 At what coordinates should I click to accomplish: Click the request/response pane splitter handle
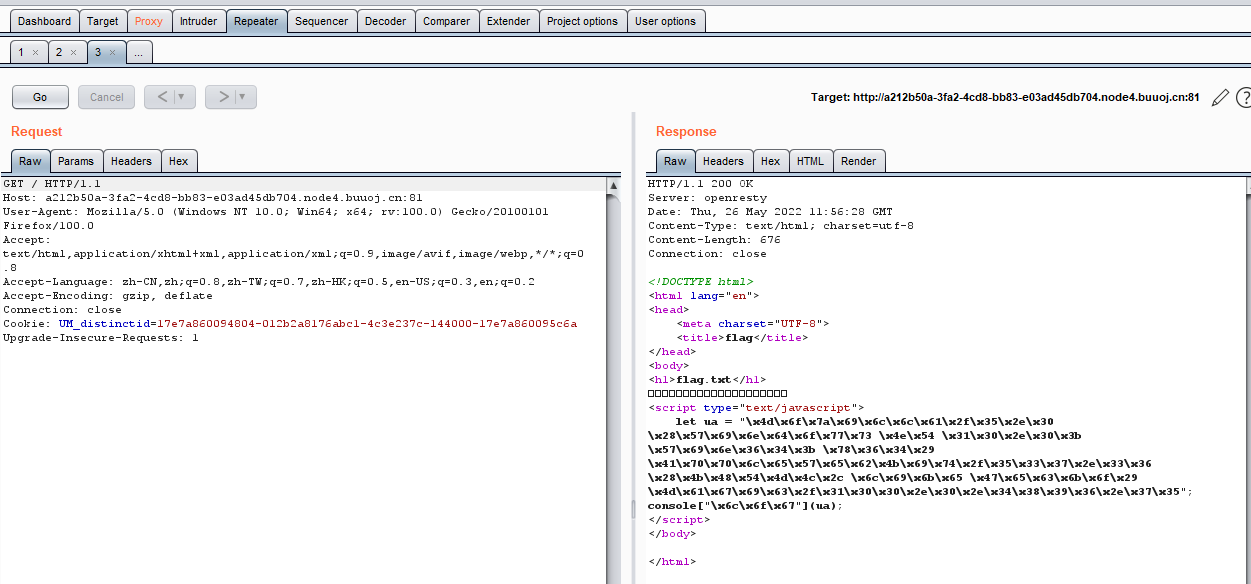[632, 509]
